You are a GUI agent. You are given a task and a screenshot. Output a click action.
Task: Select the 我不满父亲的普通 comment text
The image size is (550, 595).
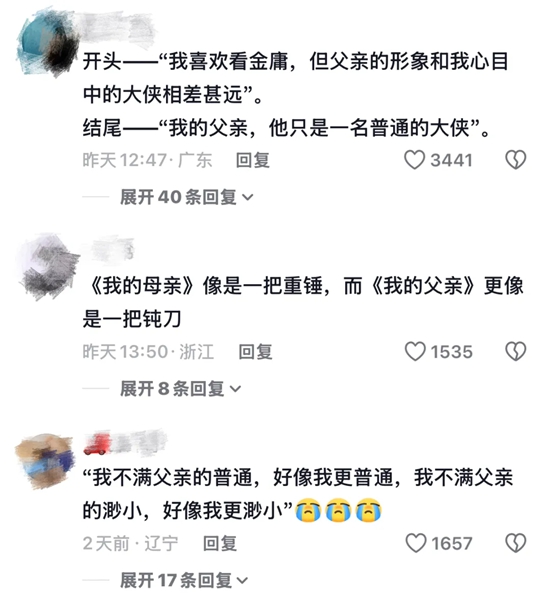click(298, 494)
